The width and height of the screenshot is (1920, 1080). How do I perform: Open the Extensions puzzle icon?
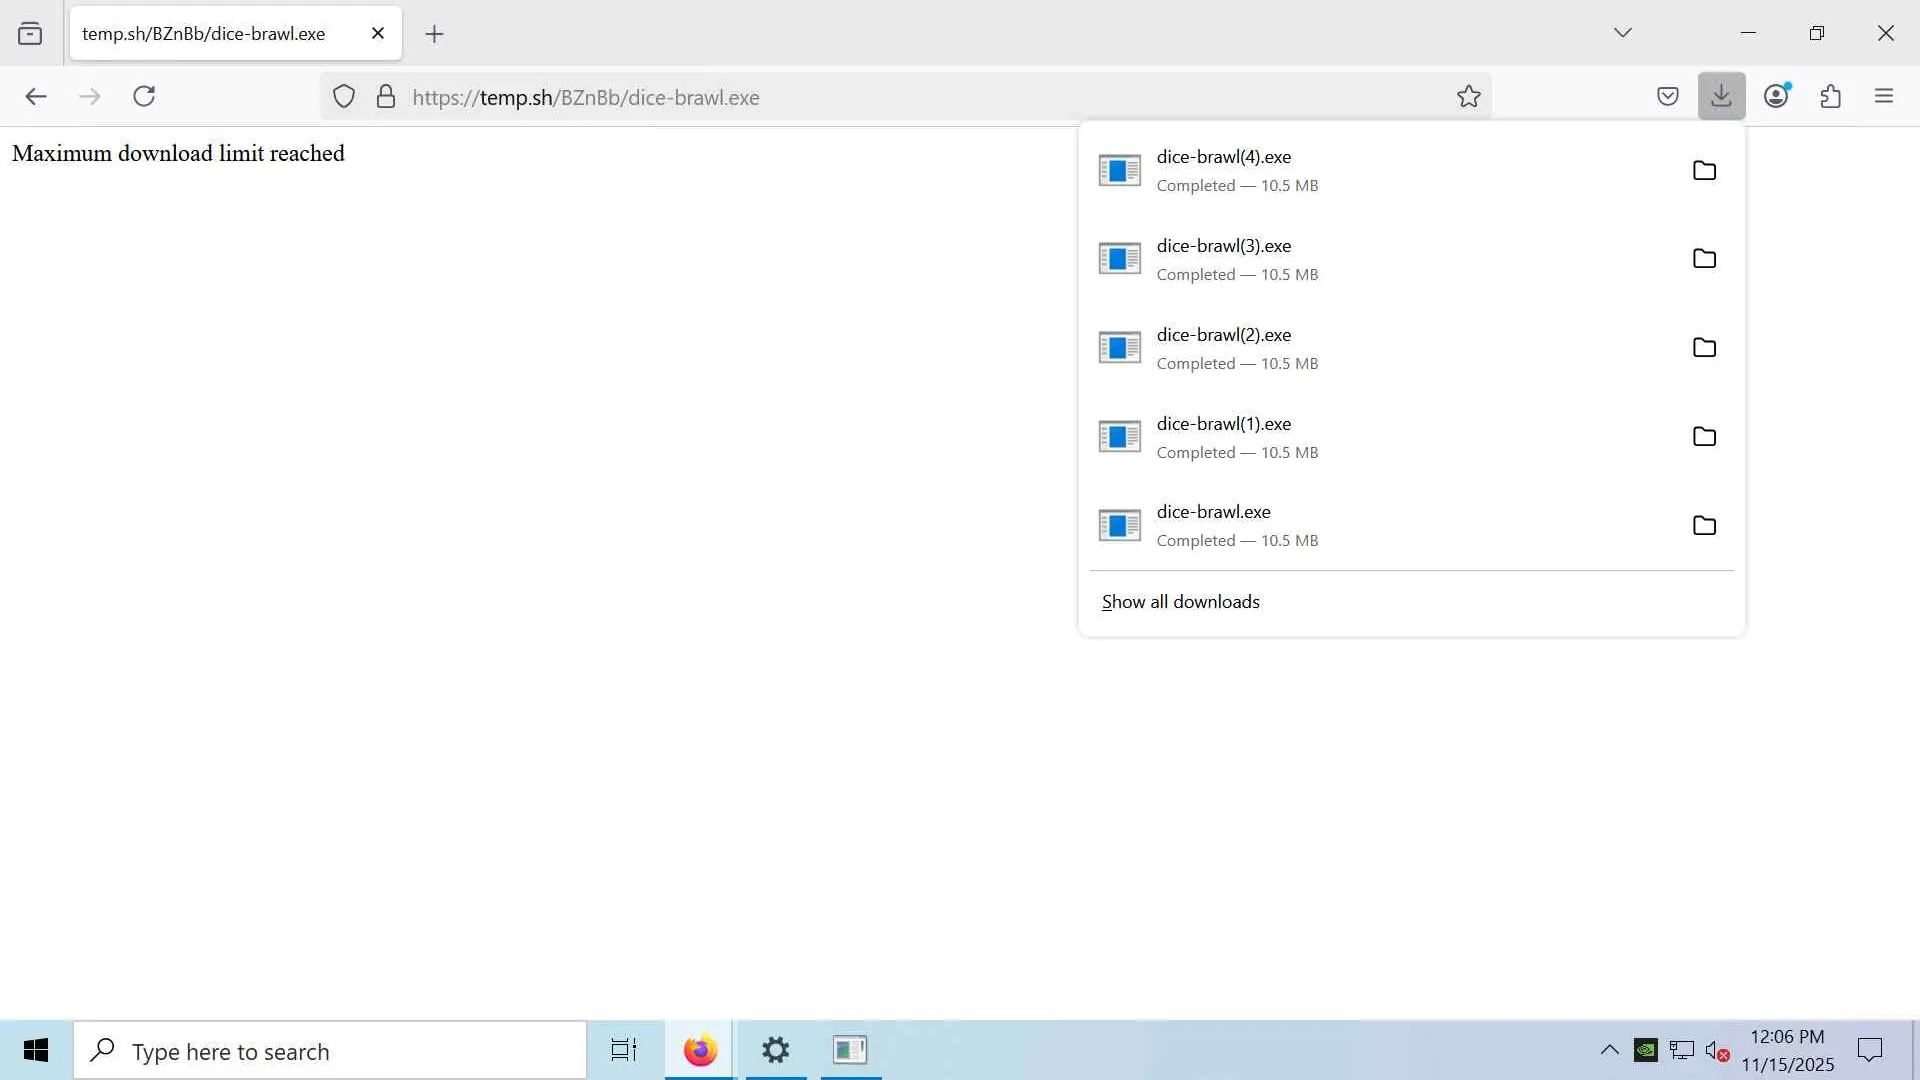[x=1830, y=97]
